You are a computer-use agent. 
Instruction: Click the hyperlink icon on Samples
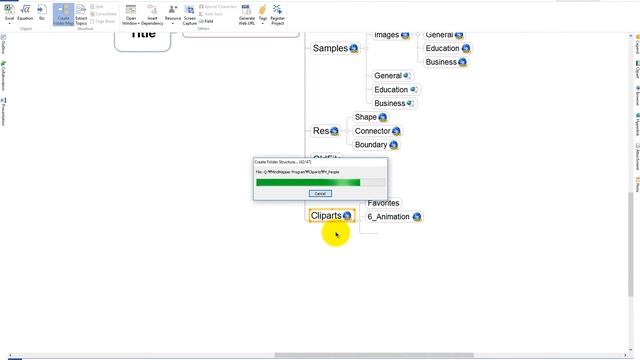click(x=354, y=48)
